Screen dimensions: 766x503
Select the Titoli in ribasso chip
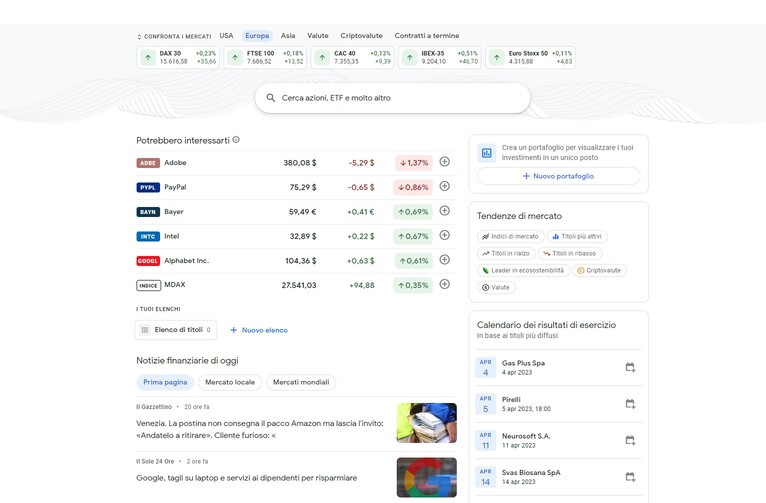tap(570, 253)
